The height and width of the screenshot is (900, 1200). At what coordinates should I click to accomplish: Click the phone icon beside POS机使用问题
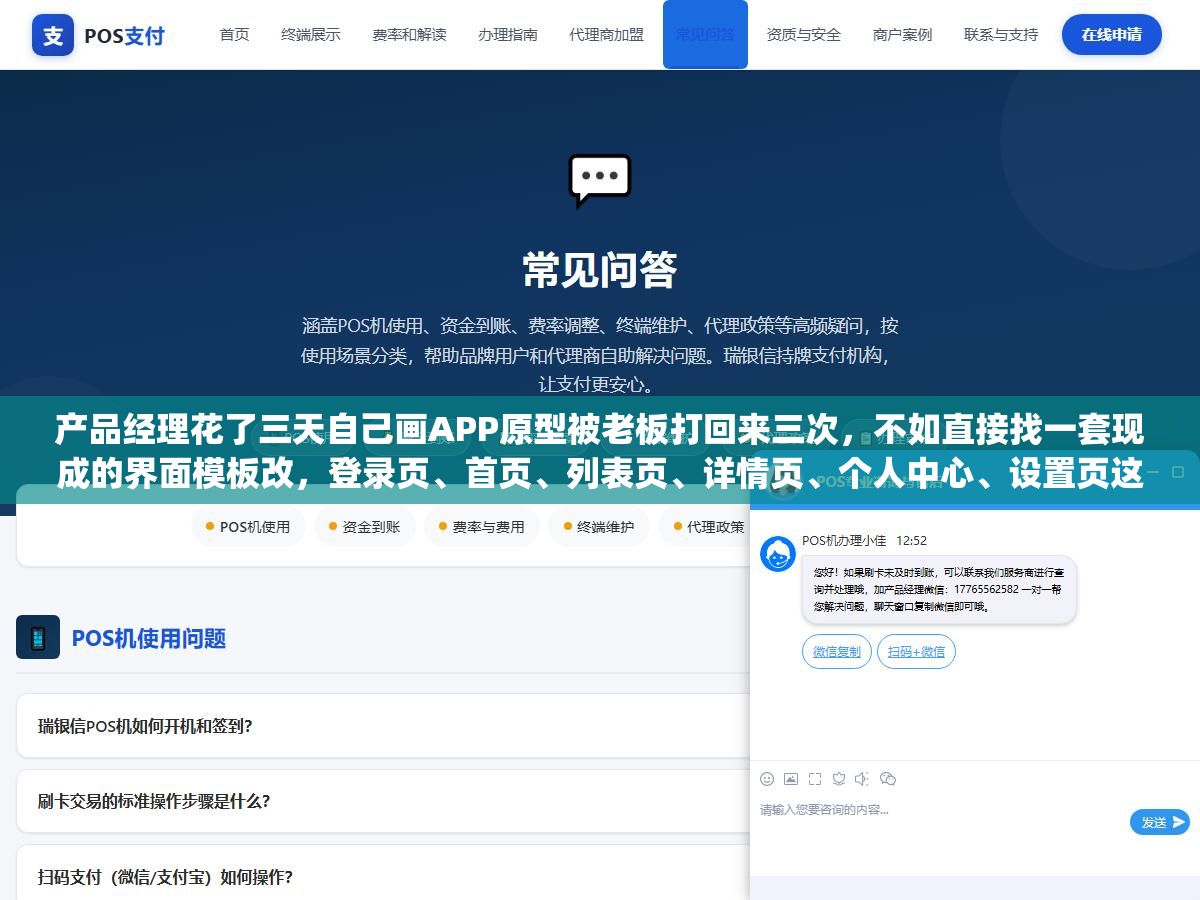tap(38, 637)
